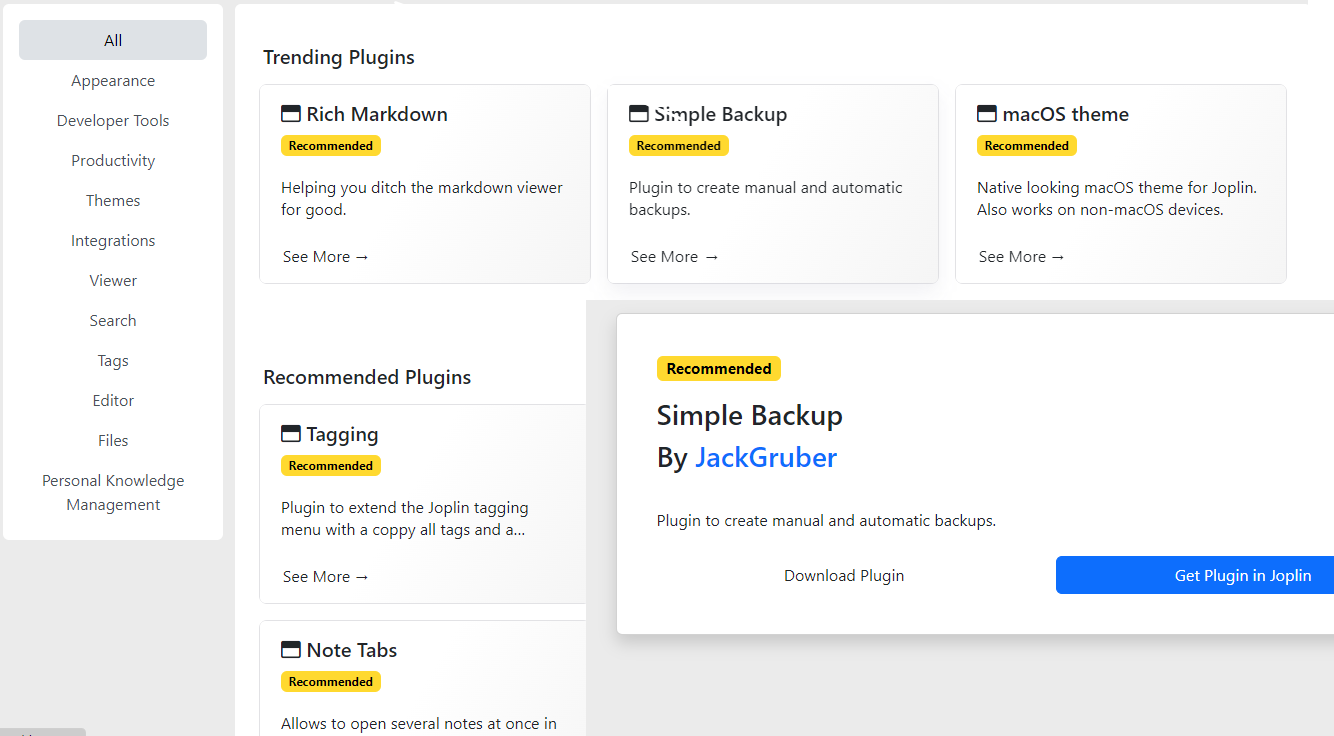
Task: Show the Files category
Action: pyautogui.click(x=113, y=440)
